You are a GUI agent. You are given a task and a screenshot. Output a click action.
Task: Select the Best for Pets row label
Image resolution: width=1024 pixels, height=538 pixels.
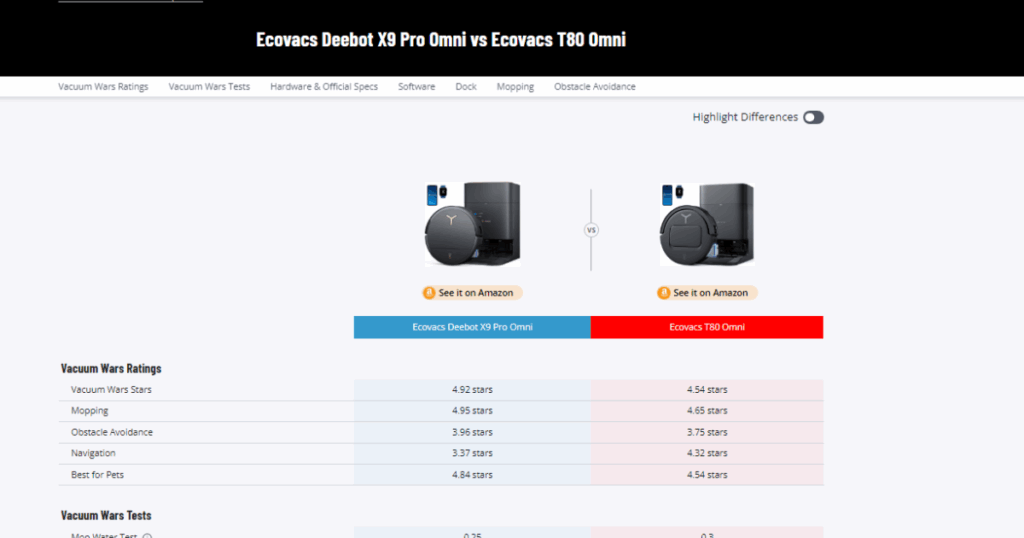coord(97,475)
